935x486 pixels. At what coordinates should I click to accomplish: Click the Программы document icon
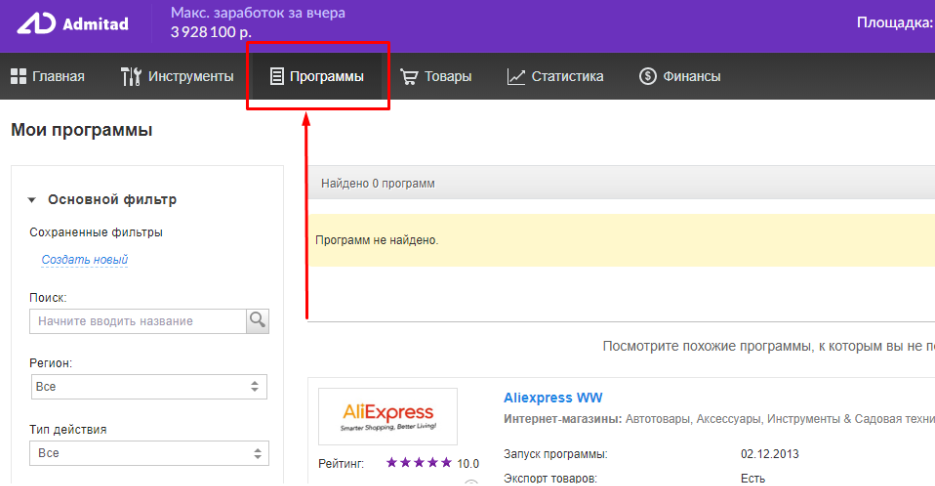[x=277, y=76]
